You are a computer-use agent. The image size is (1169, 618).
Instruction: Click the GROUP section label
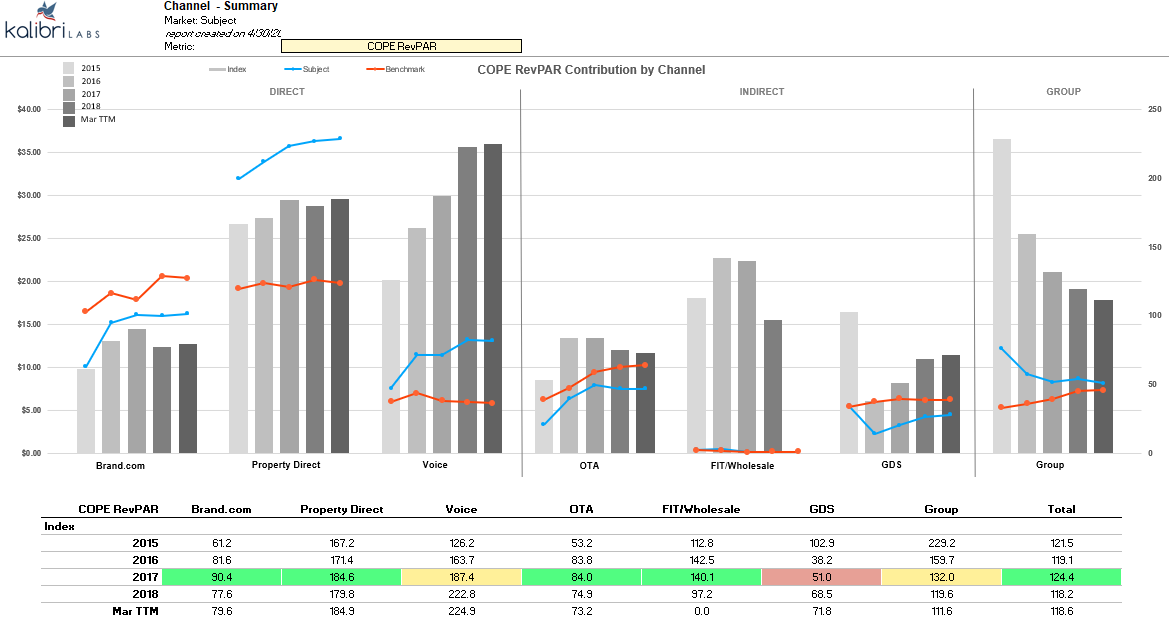1063,92
